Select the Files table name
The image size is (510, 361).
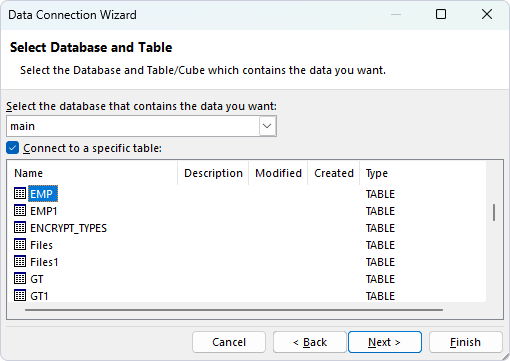[x=41, y=245]
